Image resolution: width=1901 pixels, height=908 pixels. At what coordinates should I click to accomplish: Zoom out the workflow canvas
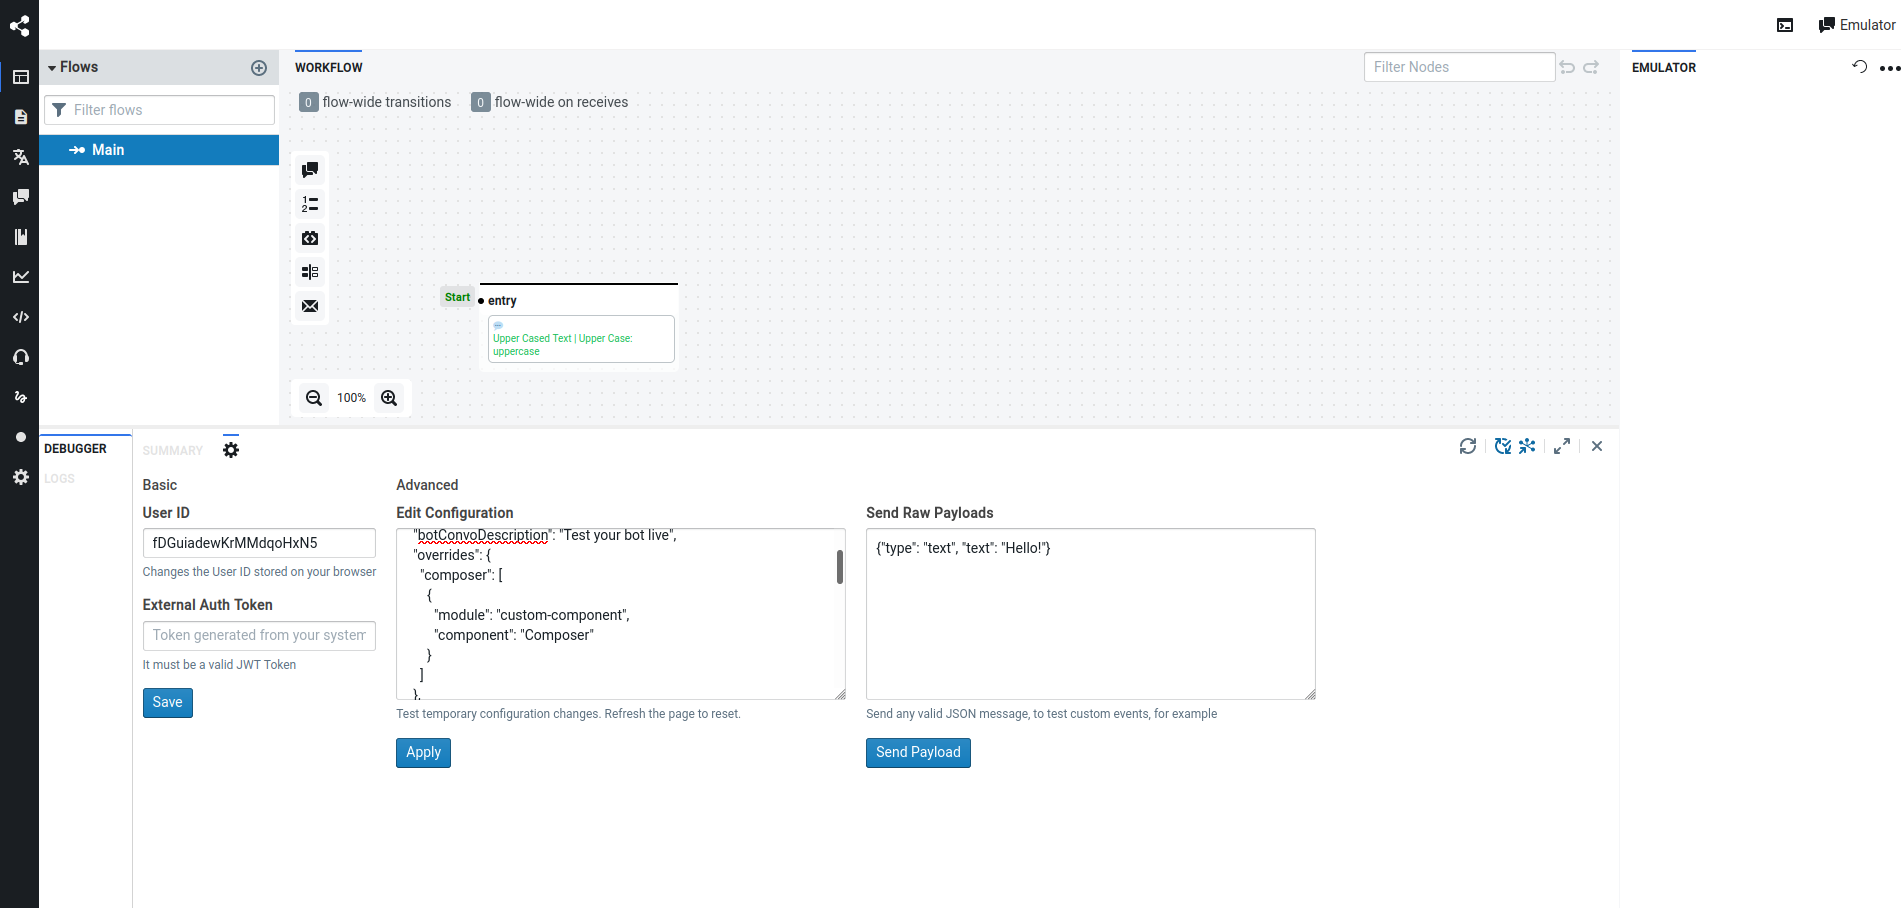[x=314, y=397]
